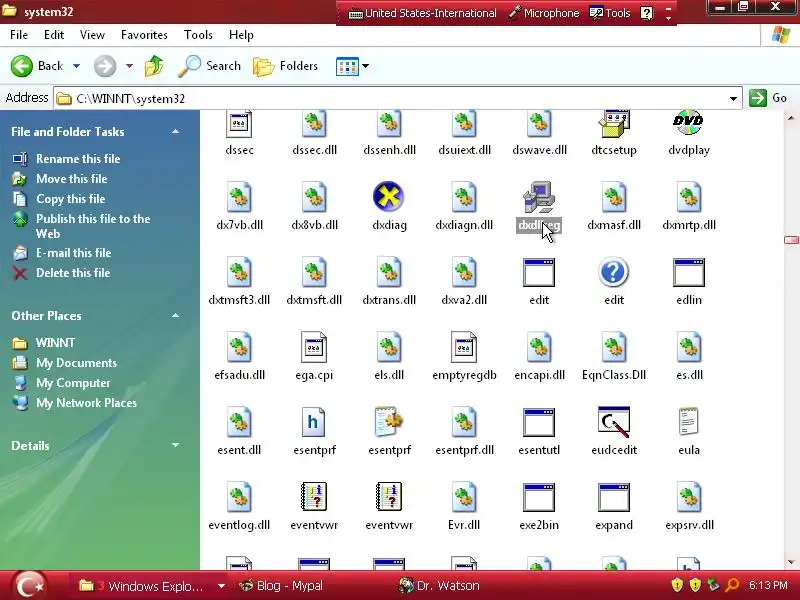Image resolution: width=800 pixels, height=600 pixels.
Task: Toggle the Folders pane
Action: click(x=286, y=66)
